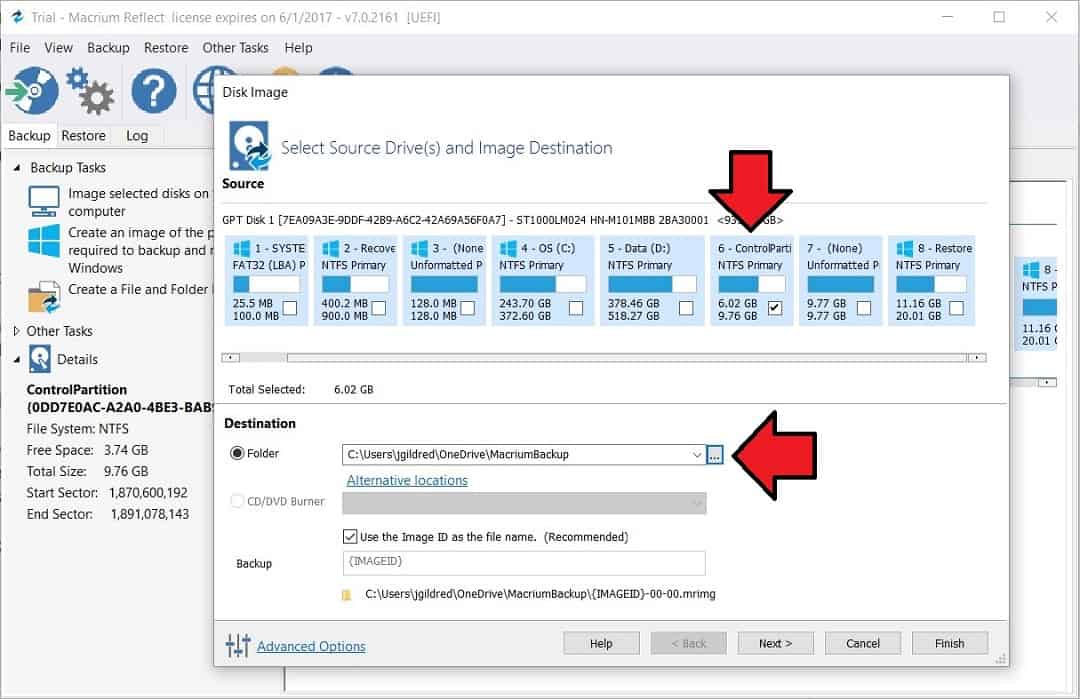Open settings via the gears toolbar icon

pyautogui.click(x=90, y=90)
